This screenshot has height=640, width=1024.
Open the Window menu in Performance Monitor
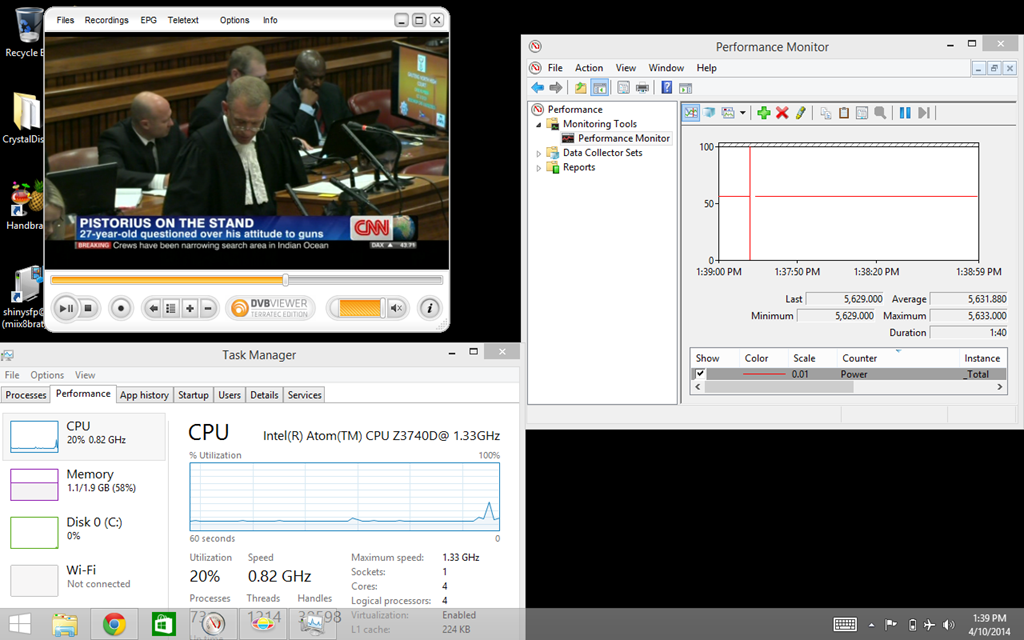coord(666,68)
